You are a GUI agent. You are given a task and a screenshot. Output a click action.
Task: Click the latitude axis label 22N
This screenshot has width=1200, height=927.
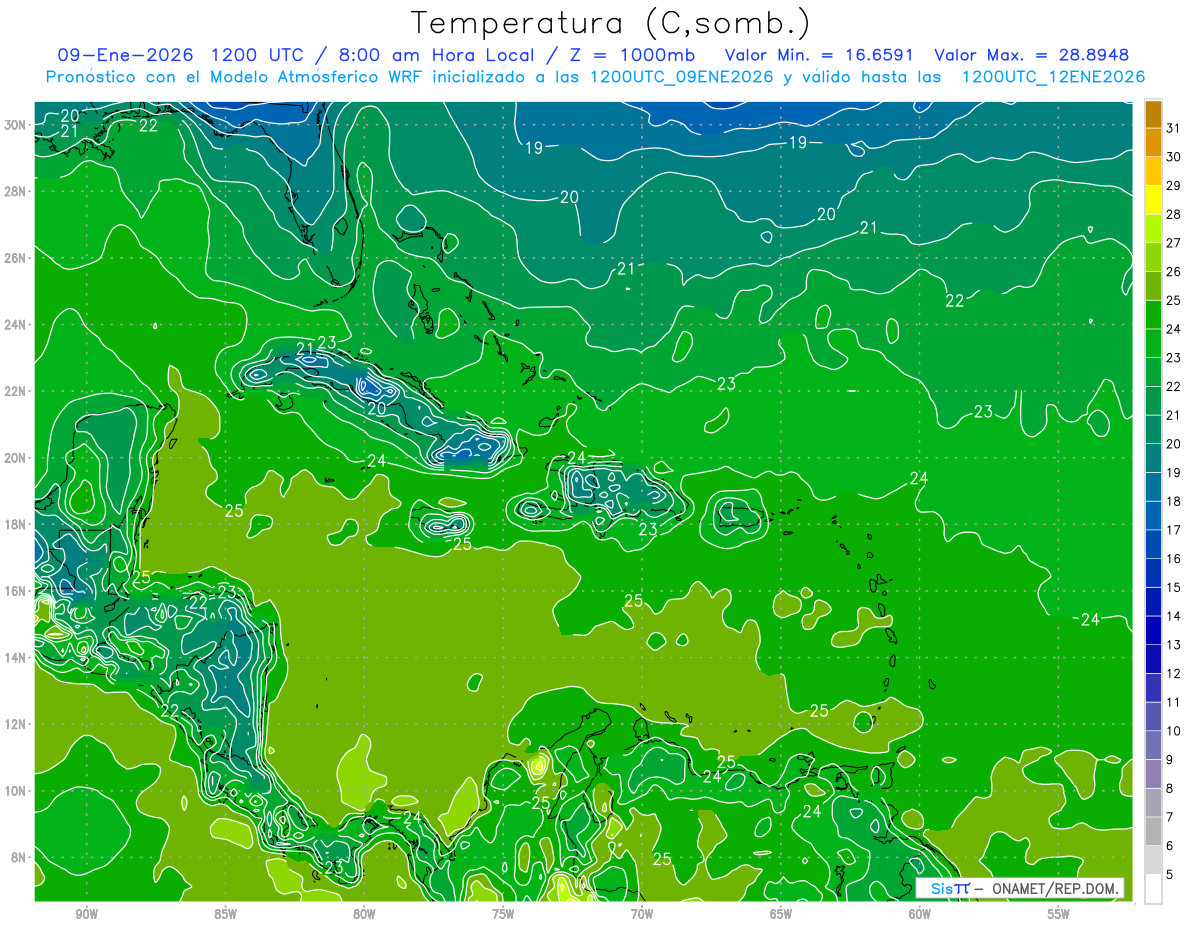pos(15,391)
